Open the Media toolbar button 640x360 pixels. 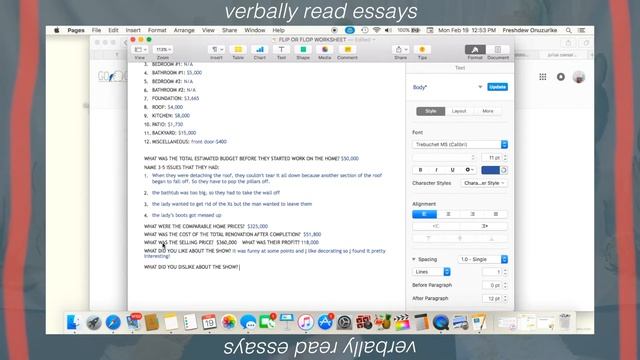(324, 49)
